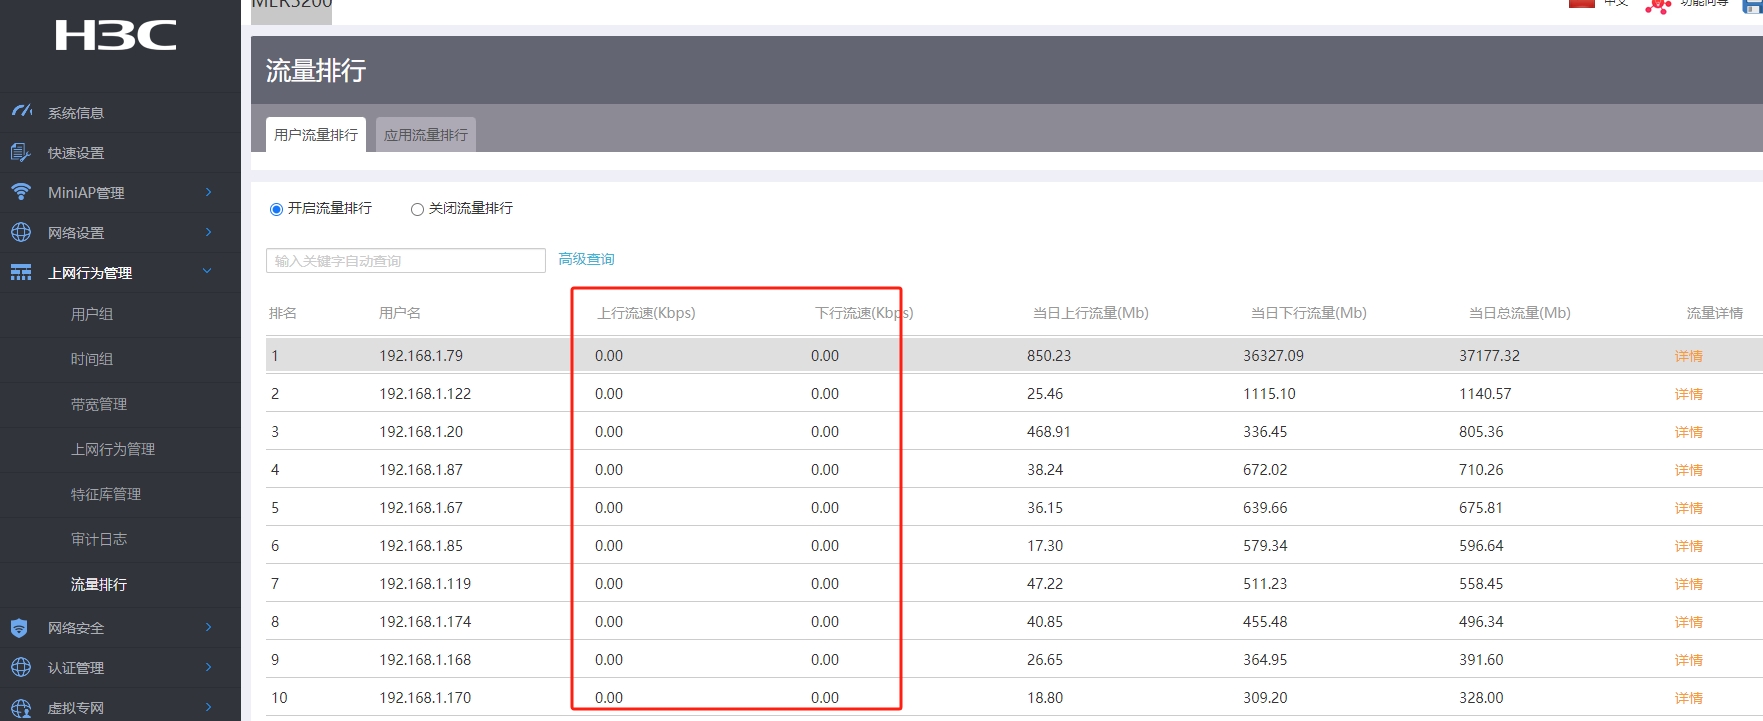Viewport: 1763px width, 721px height.
Task: Select user 192.168.1.170 cell
Action: [x=425, y=698]
